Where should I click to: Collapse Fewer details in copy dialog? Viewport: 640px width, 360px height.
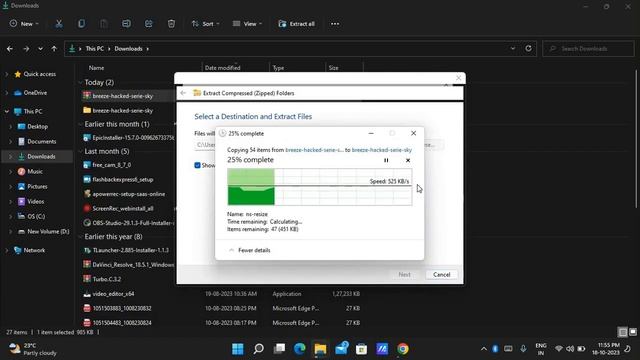[x=250, y=250]
